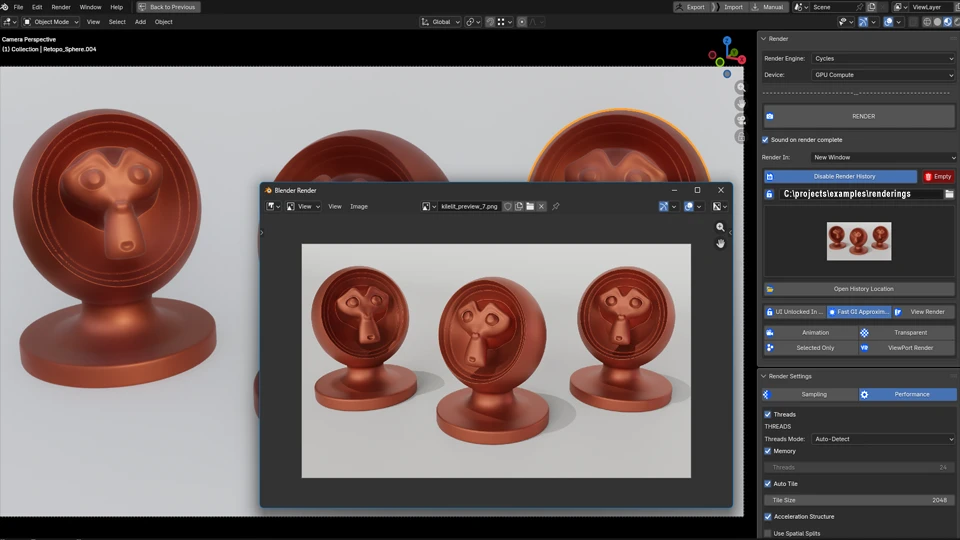Open the folder browser beside the renderings path
960x540 pixels.
pos(949,194)
